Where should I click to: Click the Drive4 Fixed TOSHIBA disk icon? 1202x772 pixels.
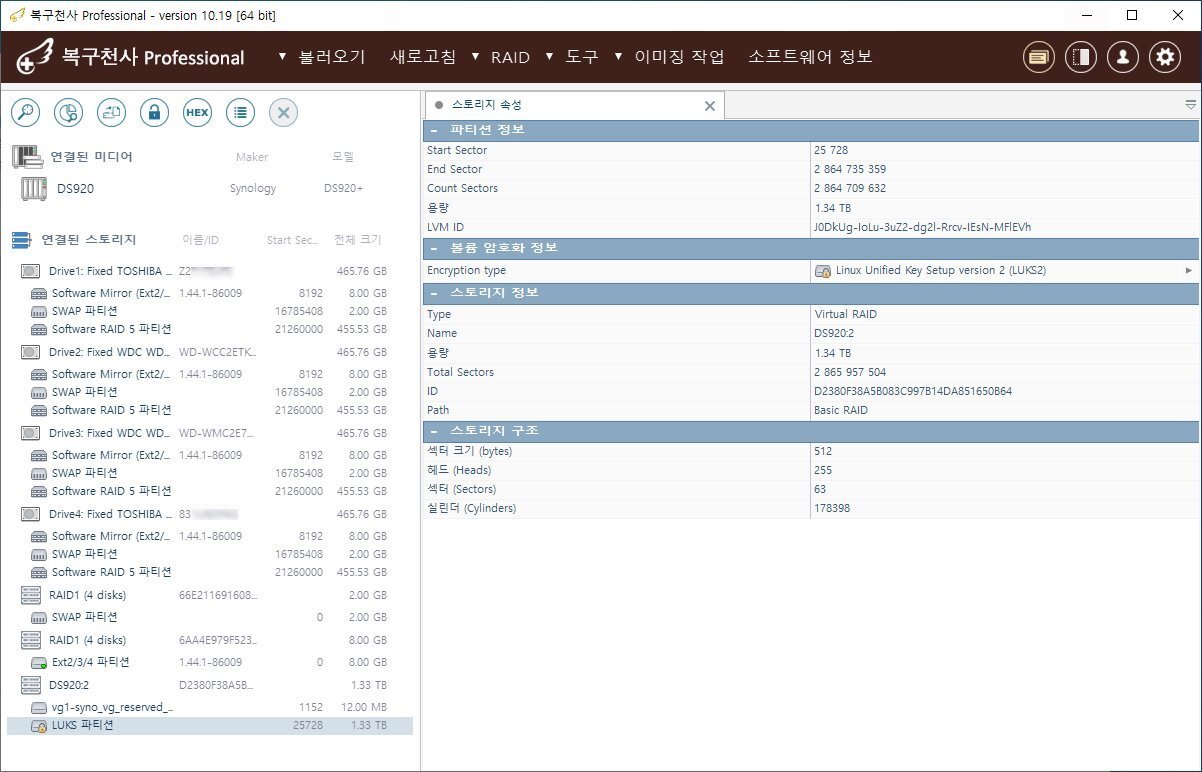pos(31,514)
